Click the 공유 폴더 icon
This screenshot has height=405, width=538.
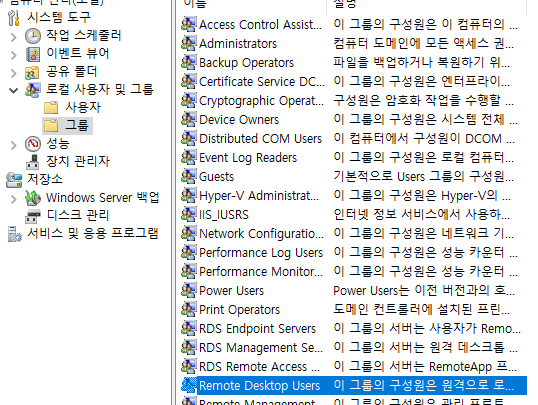pos(33,72)
